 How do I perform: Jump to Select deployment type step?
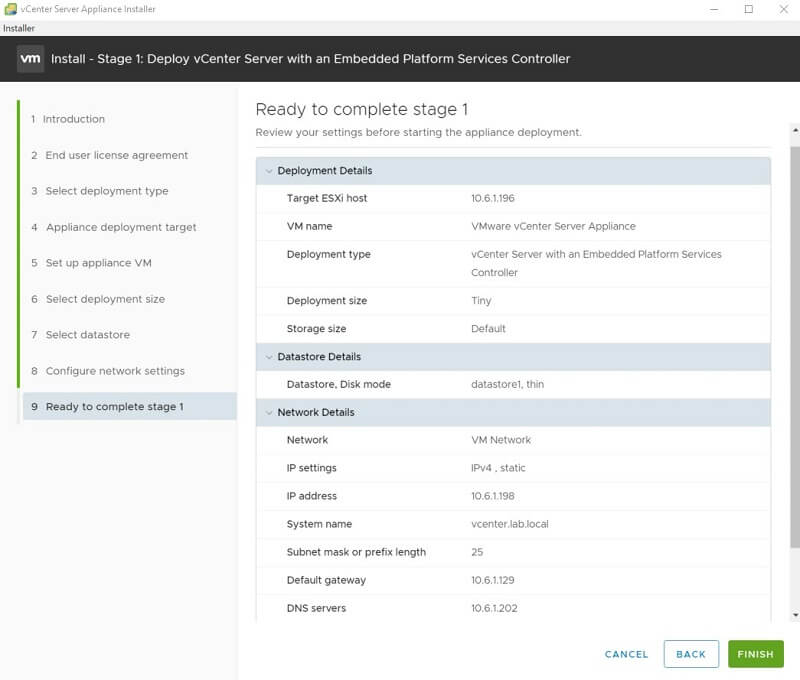[106, 191]
